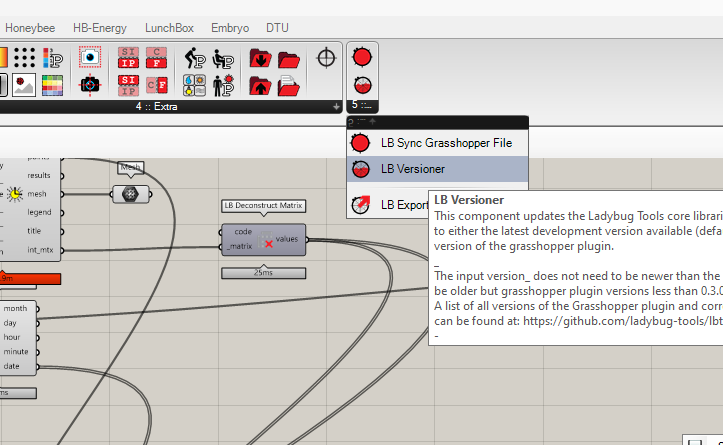Click the crosshair target icon in Extra panel
The width and height of the screenshot is (723, 445).
click(x=325, y=58)
